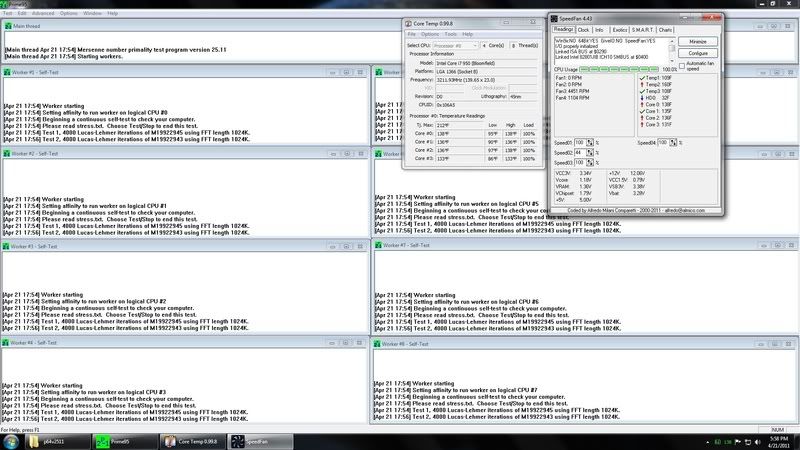This screenshot has height=450, width=800.
Task: Click the Worker #3 Self-Test window icon
Action: (6, 246)
